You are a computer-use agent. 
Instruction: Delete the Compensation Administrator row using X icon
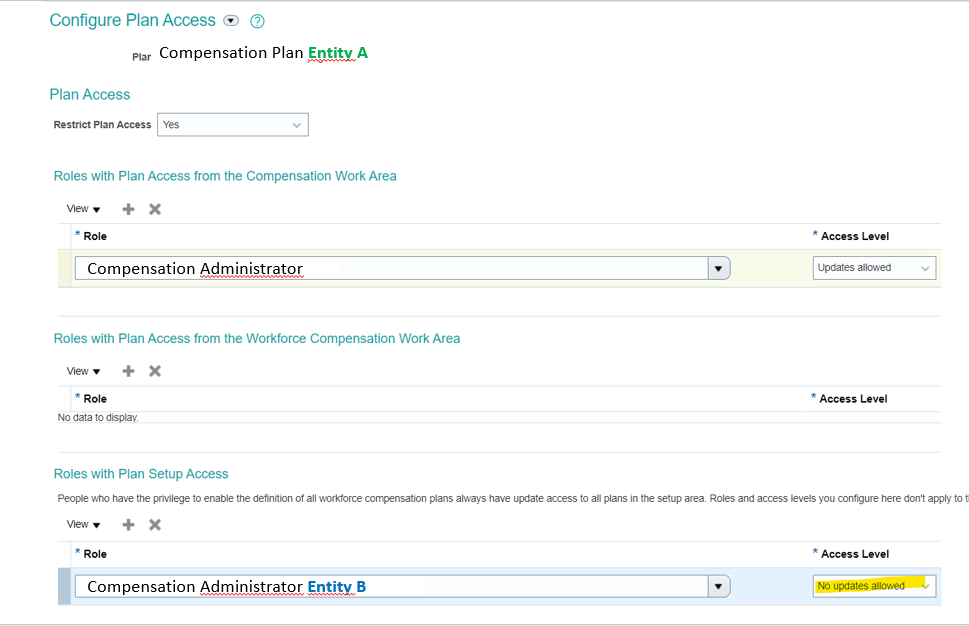[154, 208]
